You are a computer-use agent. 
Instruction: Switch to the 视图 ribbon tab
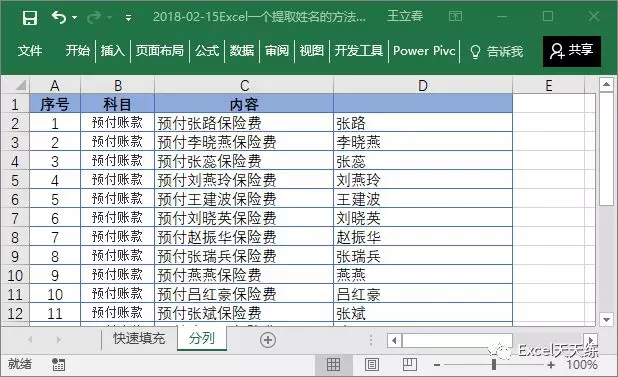(311, 50)
